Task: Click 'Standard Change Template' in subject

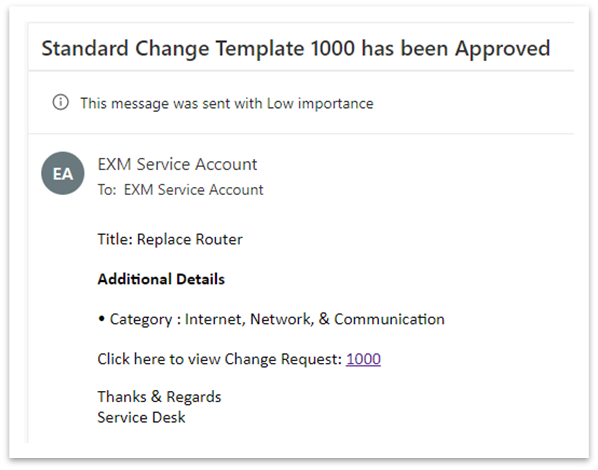Action: [172, 49]
